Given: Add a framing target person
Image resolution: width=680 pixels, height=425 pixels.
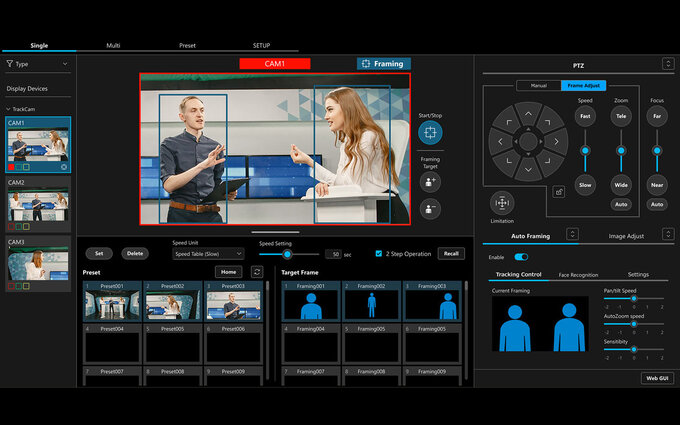Looking at the screenshot, I should pos(430,182).
